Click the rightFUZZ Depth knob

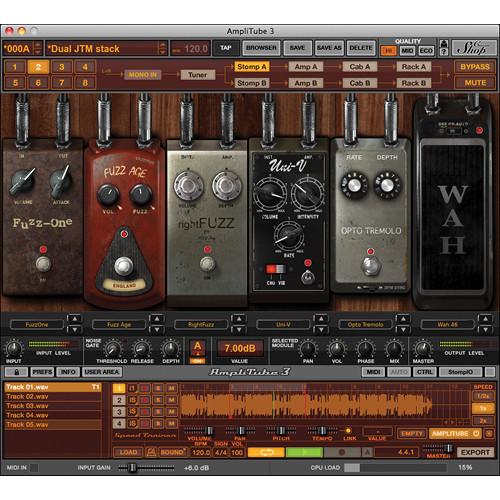227,185
